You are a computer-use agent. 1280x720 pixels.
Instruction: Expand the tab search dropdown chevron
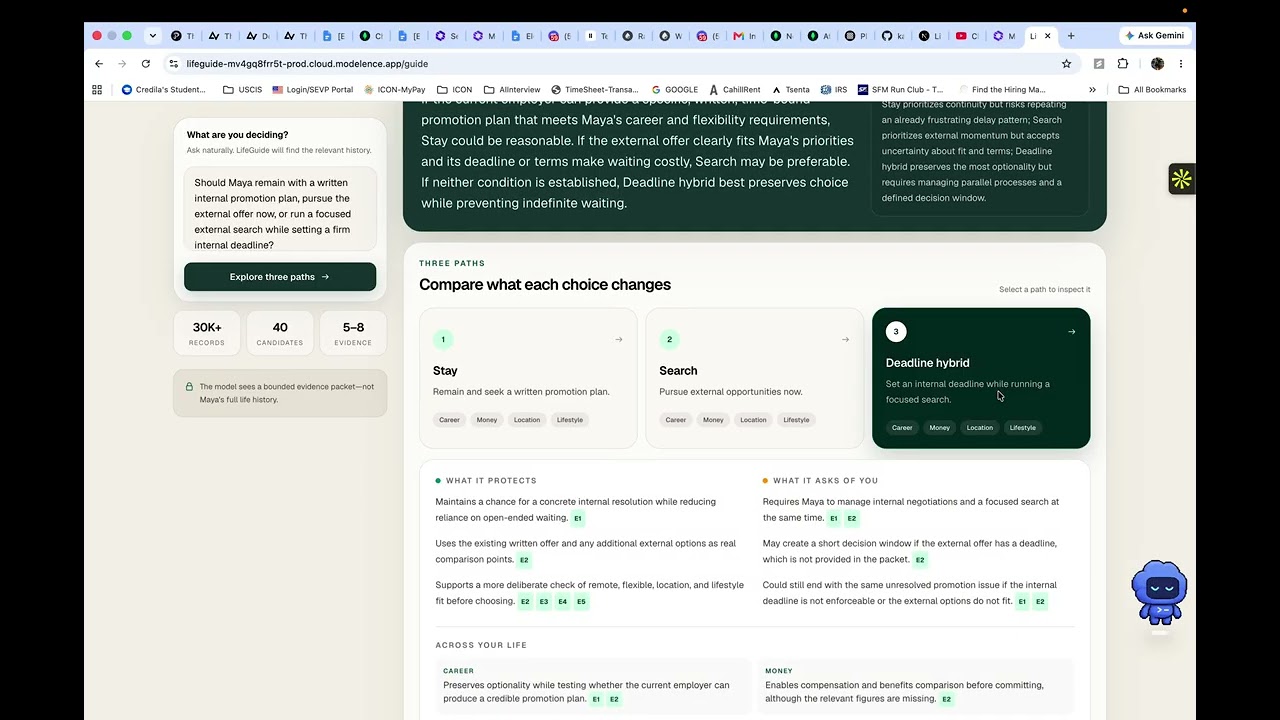pos(152,35)
